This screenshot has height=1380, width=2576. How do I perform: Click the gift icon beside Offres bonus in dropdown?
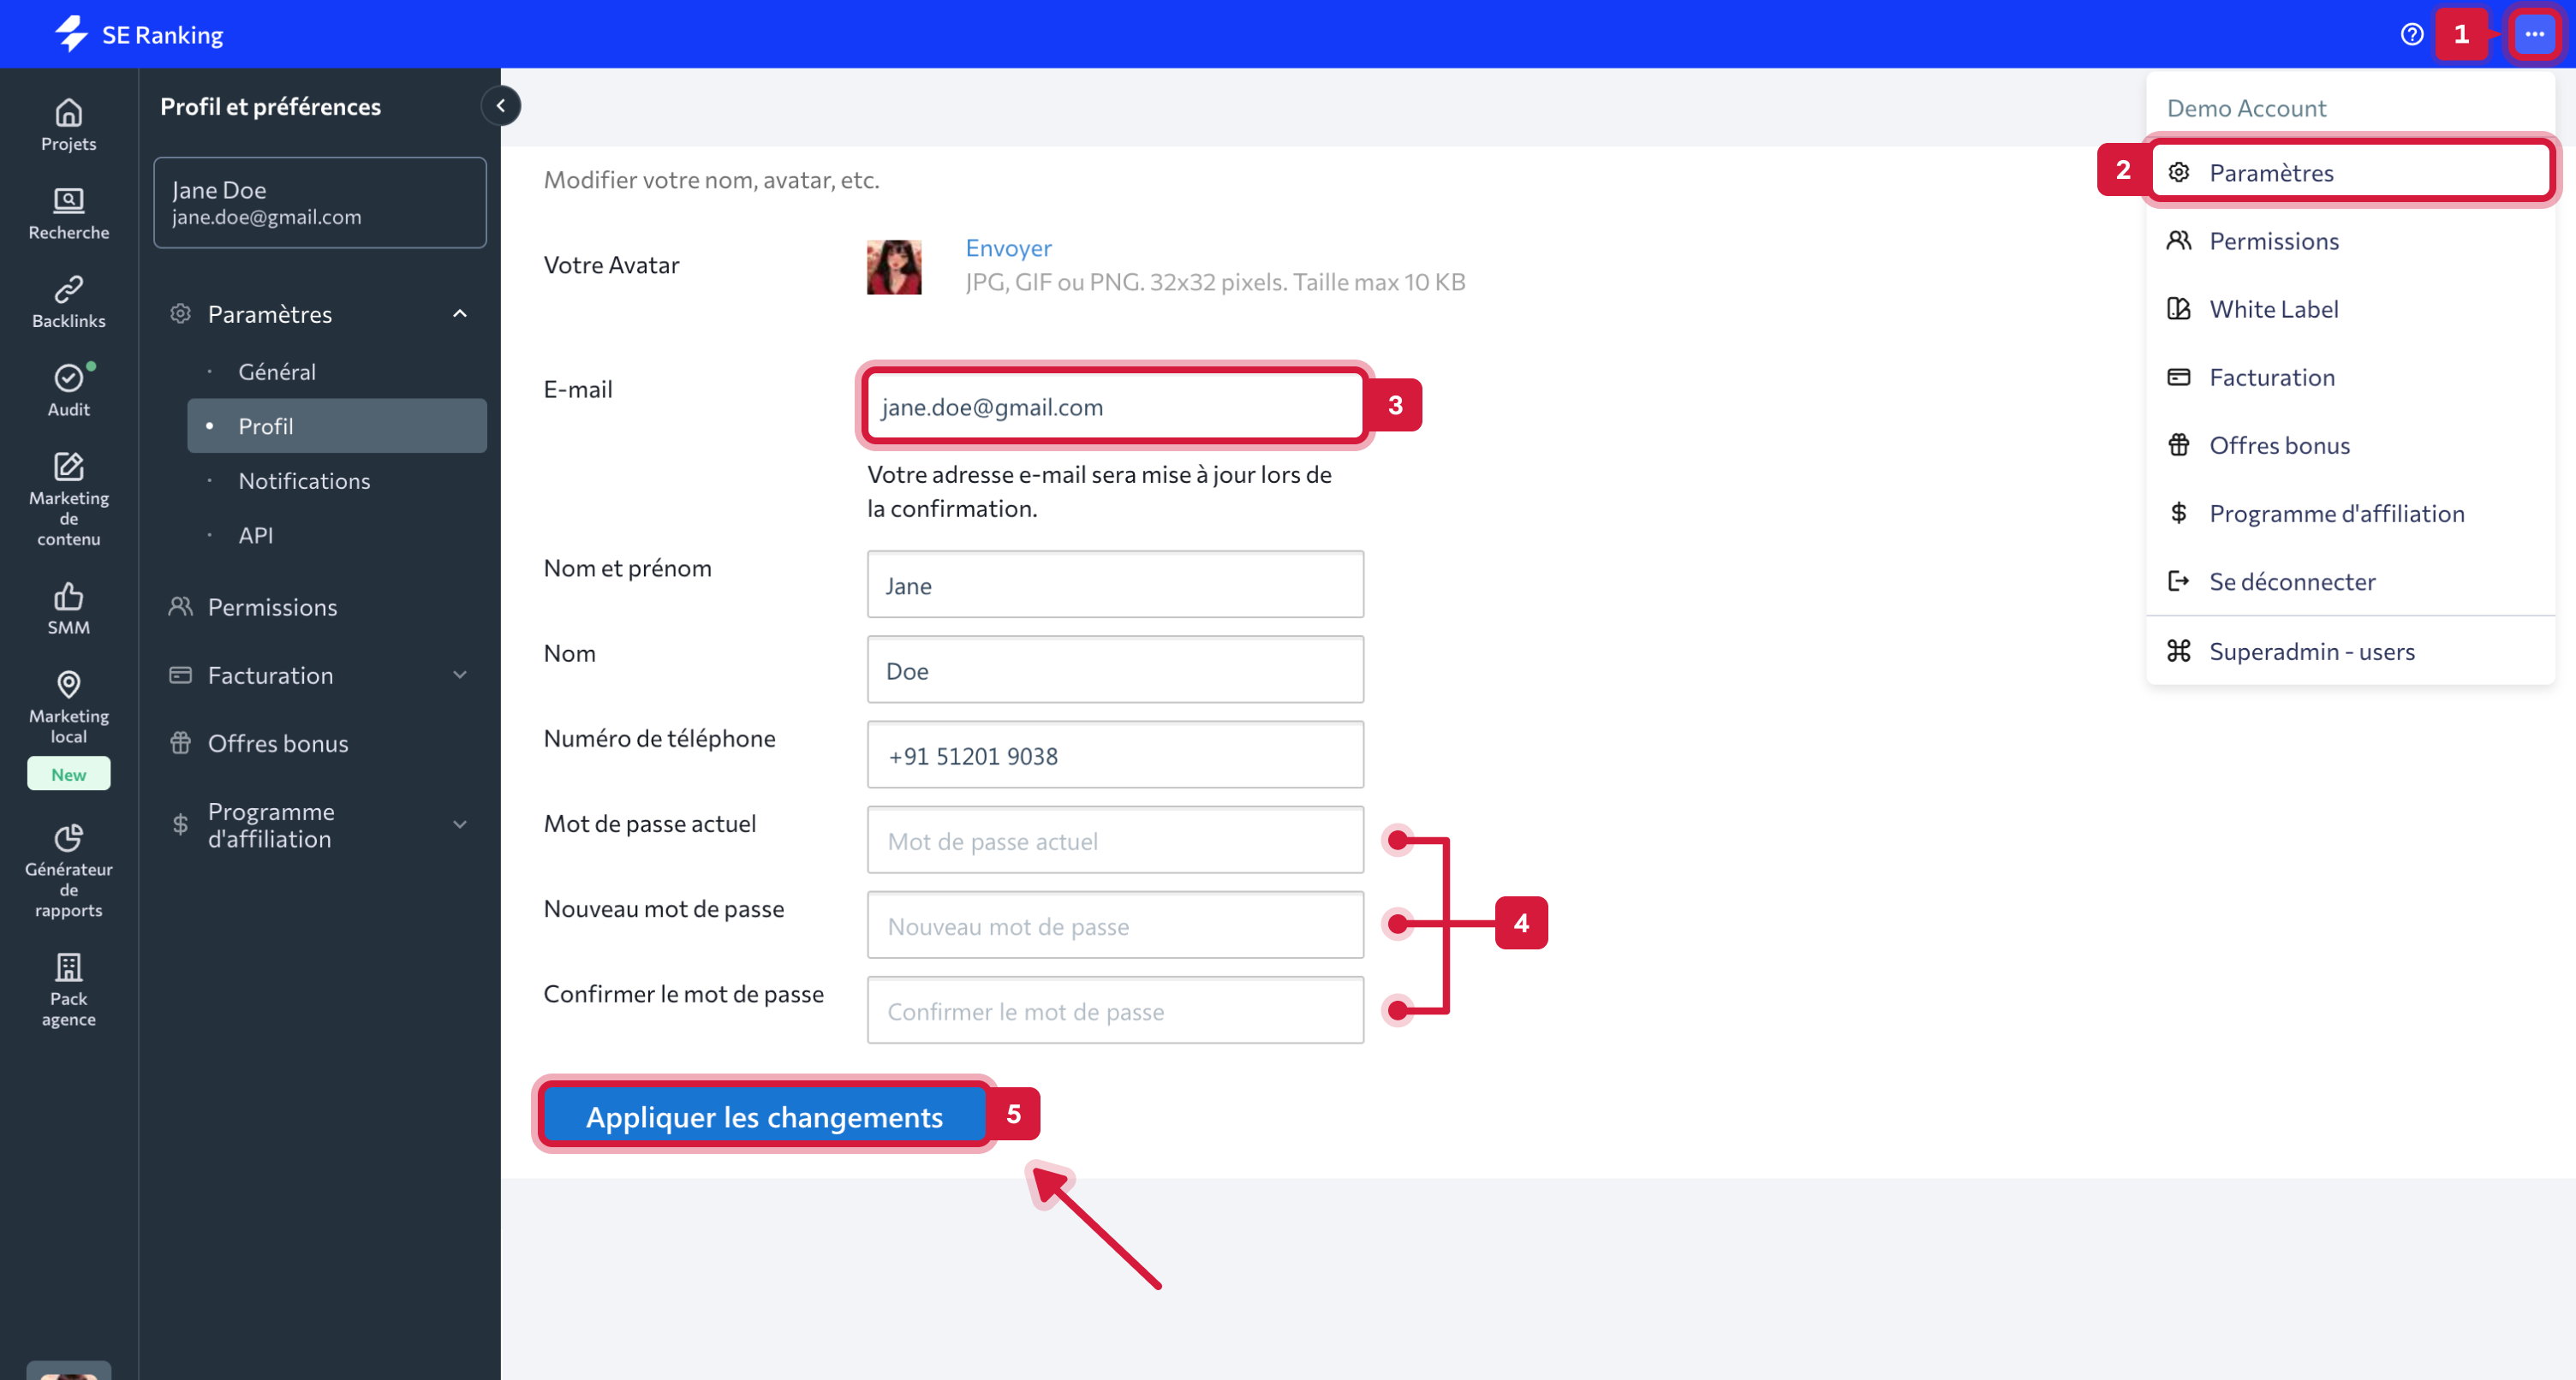tap(2178, 445)
